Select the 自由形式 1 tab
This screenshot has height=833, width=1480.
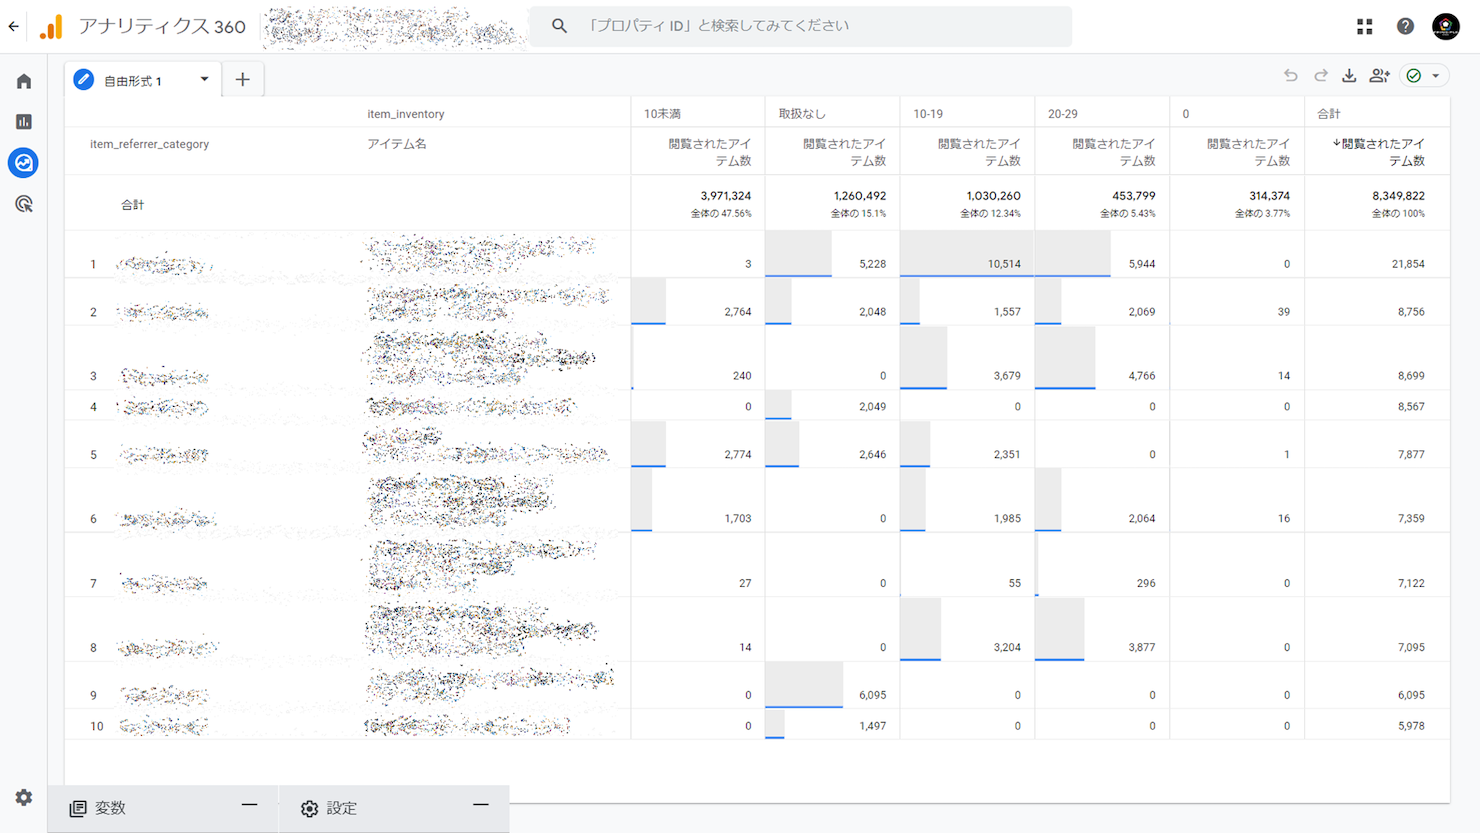pyautogui.click(x=132, y=81)
